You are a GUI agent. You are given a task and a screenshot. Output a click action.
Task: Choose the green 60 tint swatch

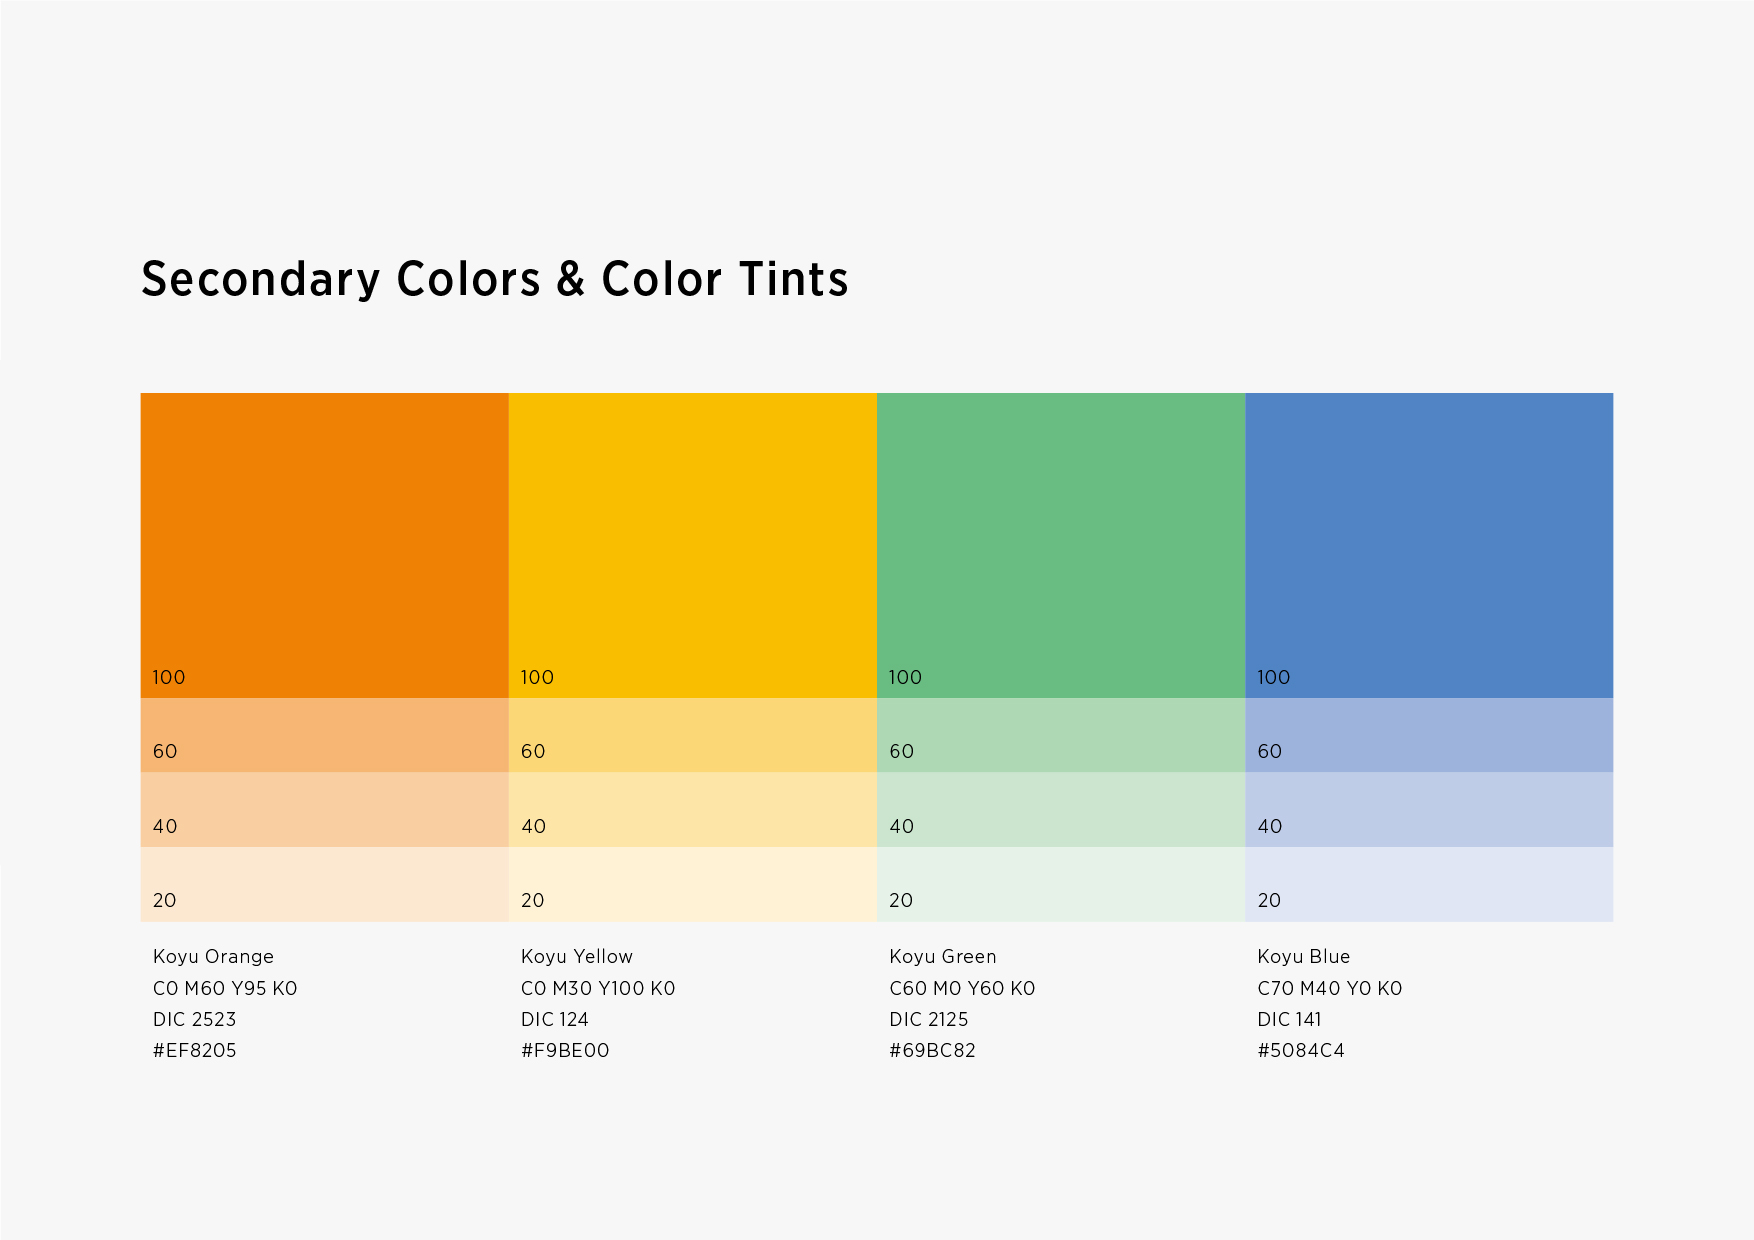[1060, 735]
